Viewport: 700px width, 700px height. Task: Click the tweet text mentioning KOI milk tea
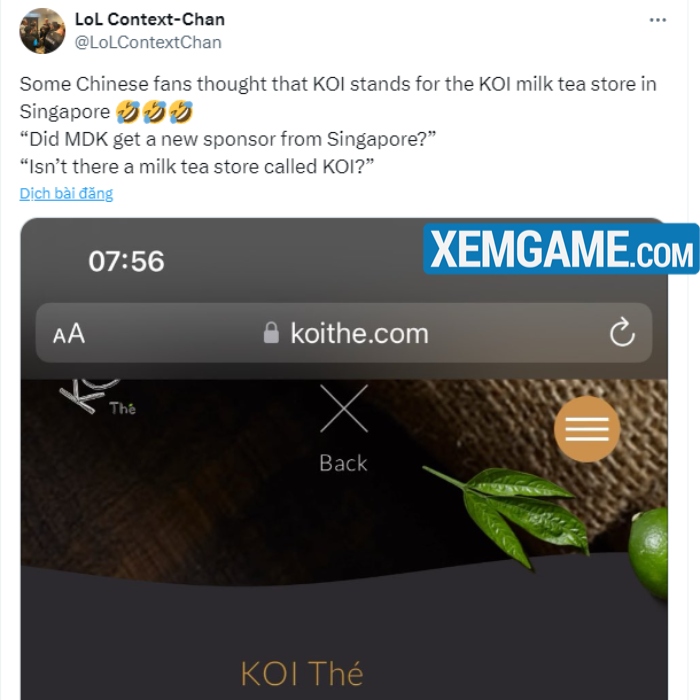(x=338, y=125)
